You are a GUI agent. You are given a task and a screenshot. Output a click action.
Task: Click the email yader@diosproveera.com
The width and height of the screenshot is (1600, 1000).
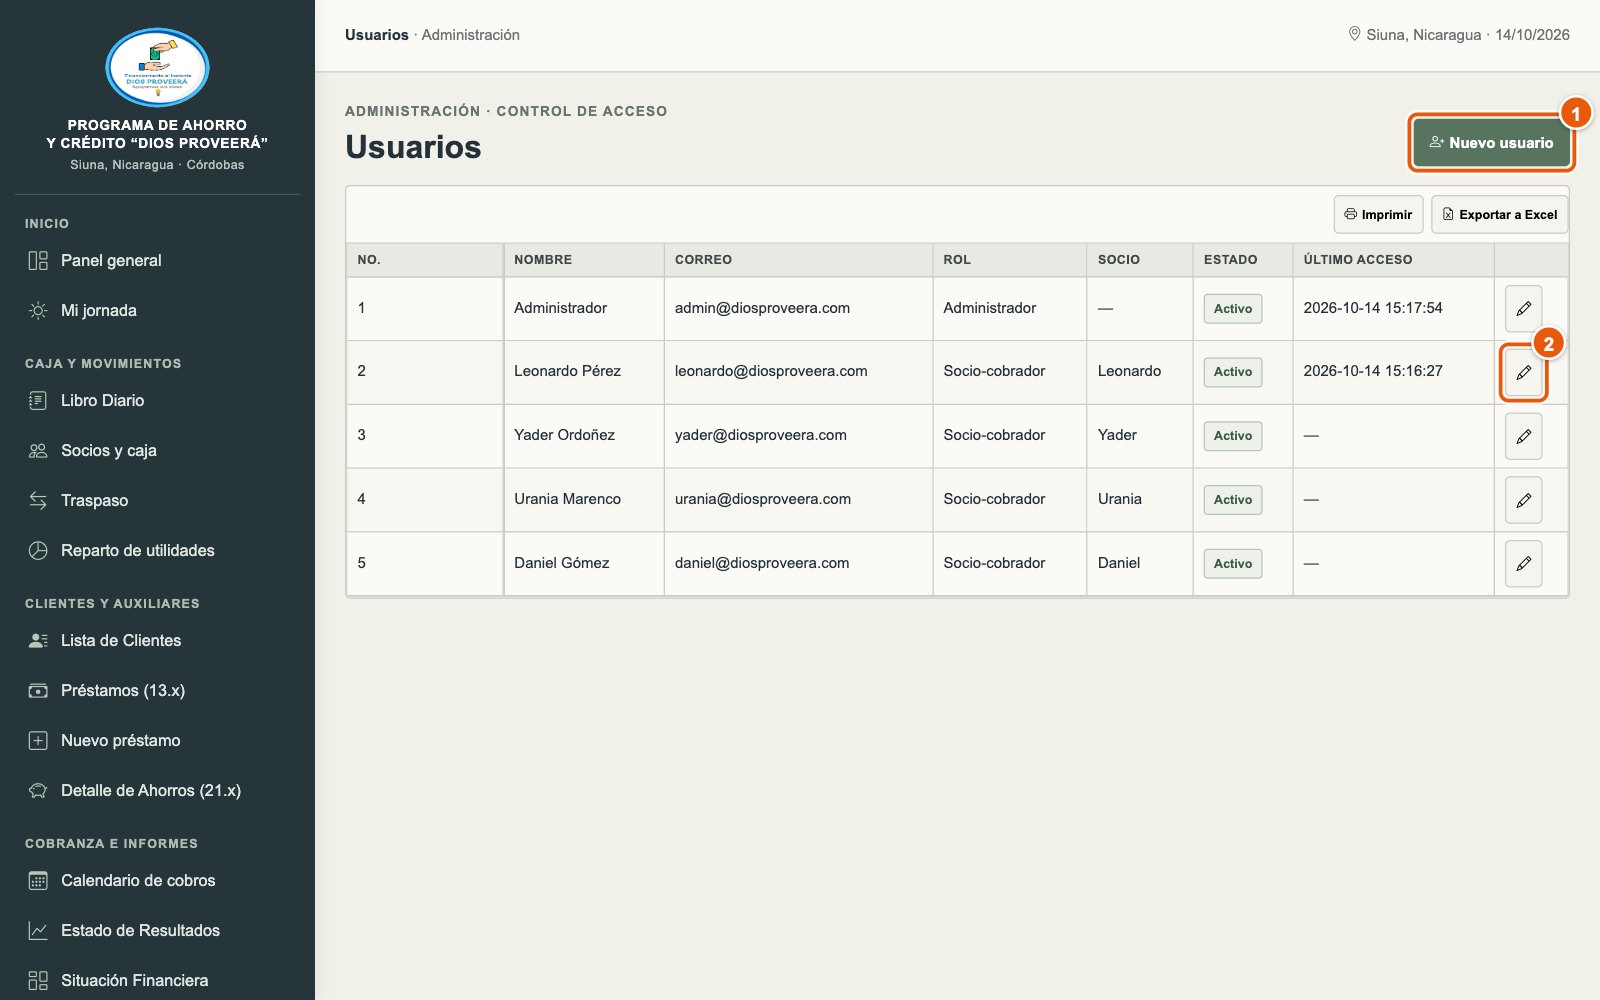(x=761, y=435)
